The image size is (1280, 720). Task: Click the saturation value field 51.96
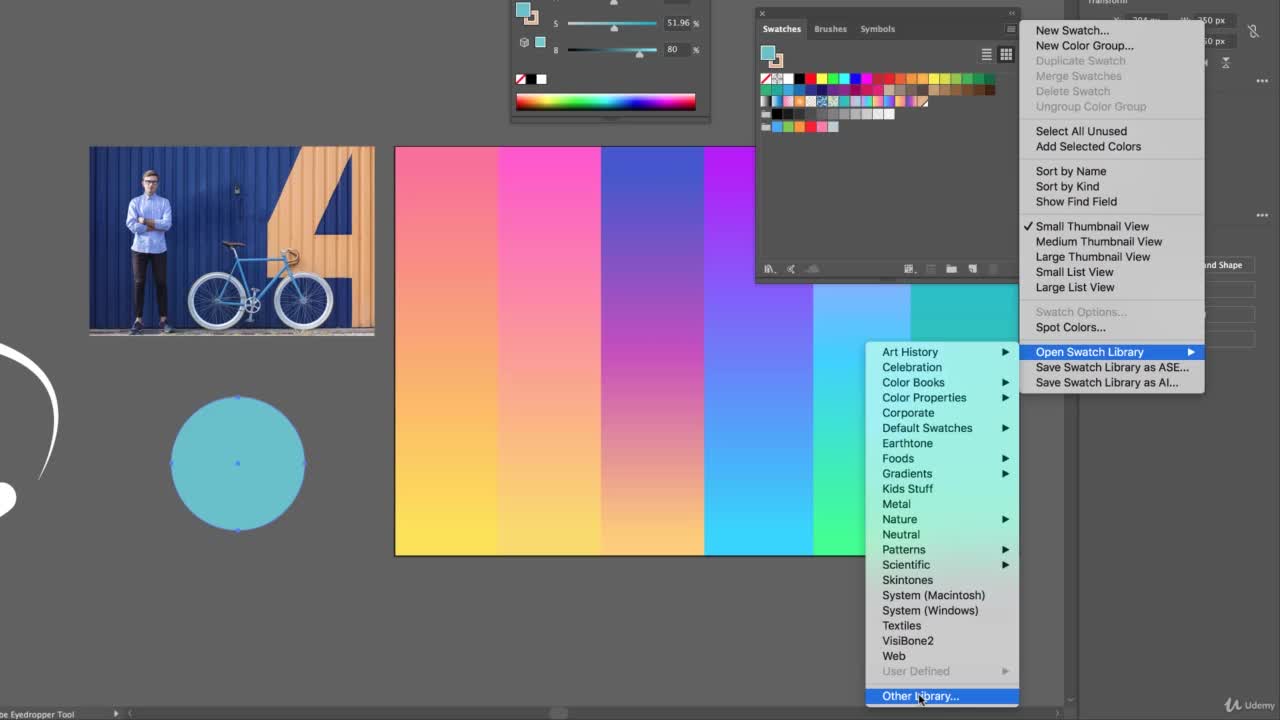click(678, 23)
